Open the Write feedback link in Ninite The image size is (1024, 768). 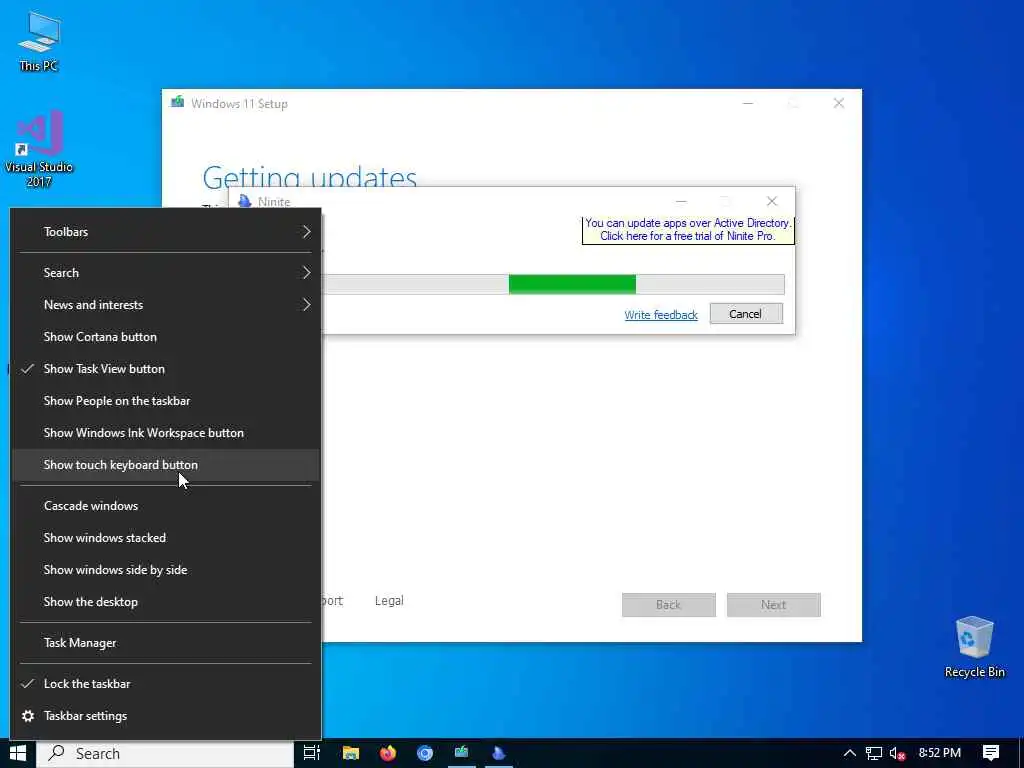click(x=661, y=315)
